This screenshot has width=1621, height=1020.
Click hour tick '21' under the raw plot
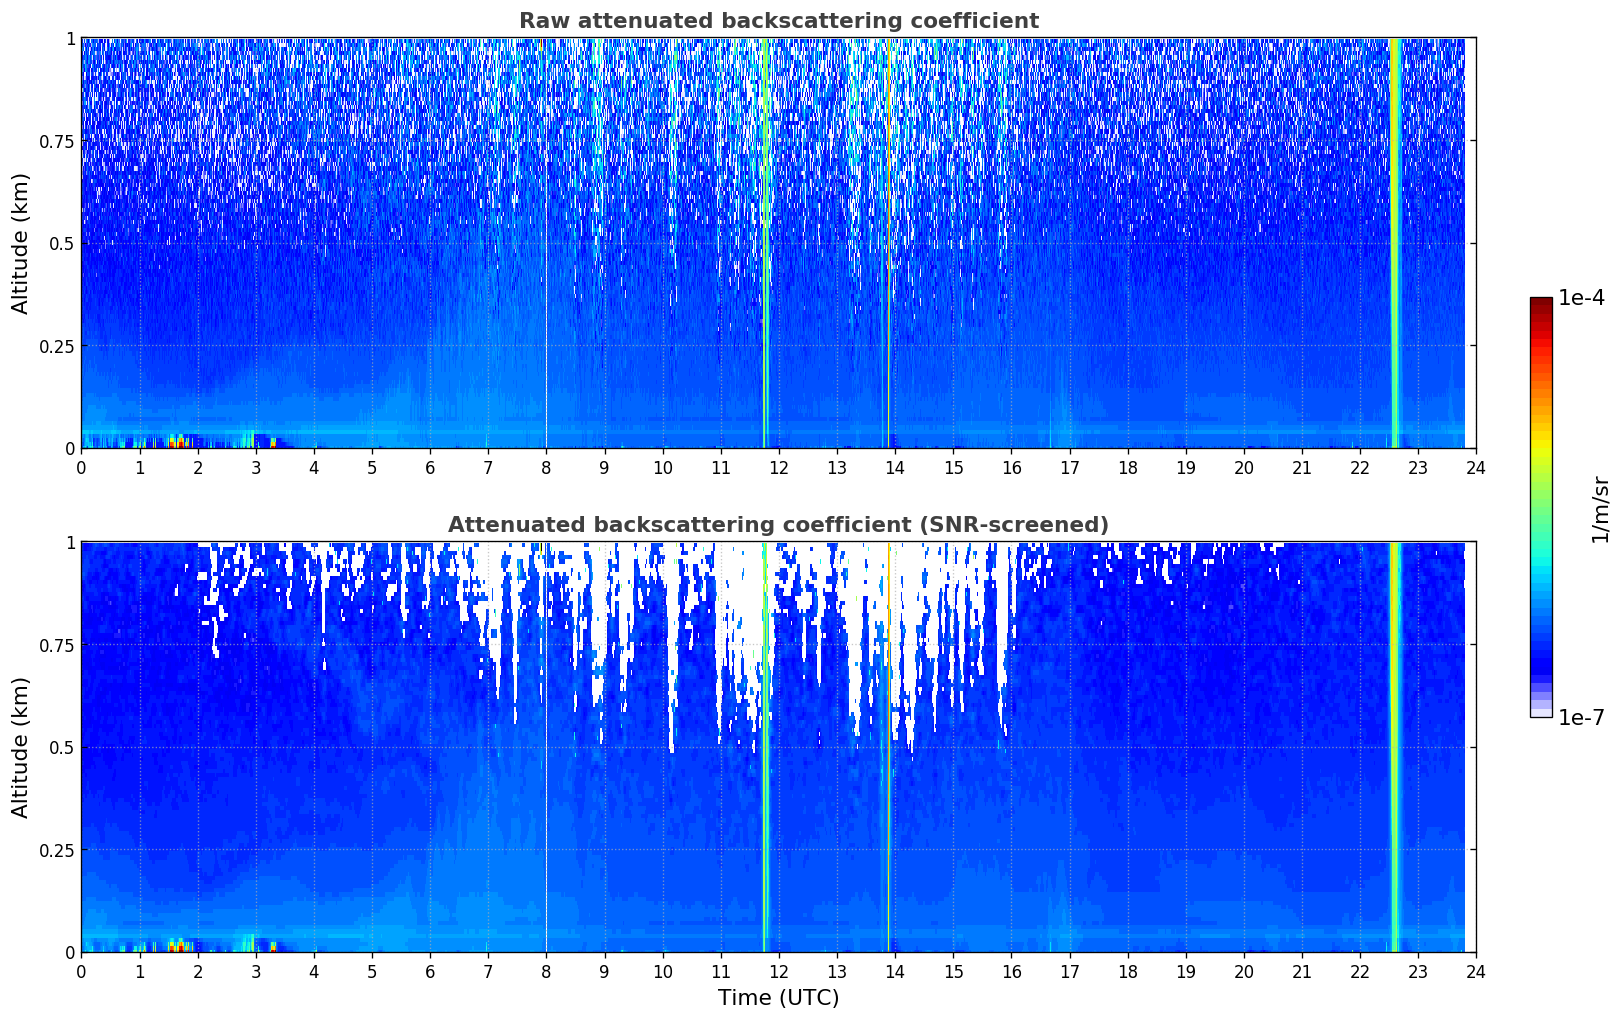pyautogui.click(x=1302, y=467)
